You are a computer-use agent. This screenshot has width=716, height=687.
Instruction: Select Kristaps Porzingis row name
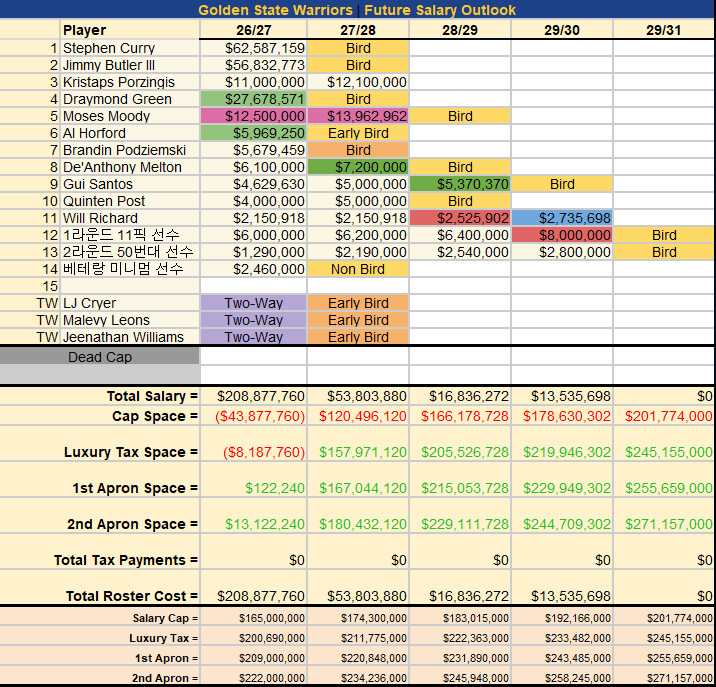click(x=130, y=82)
